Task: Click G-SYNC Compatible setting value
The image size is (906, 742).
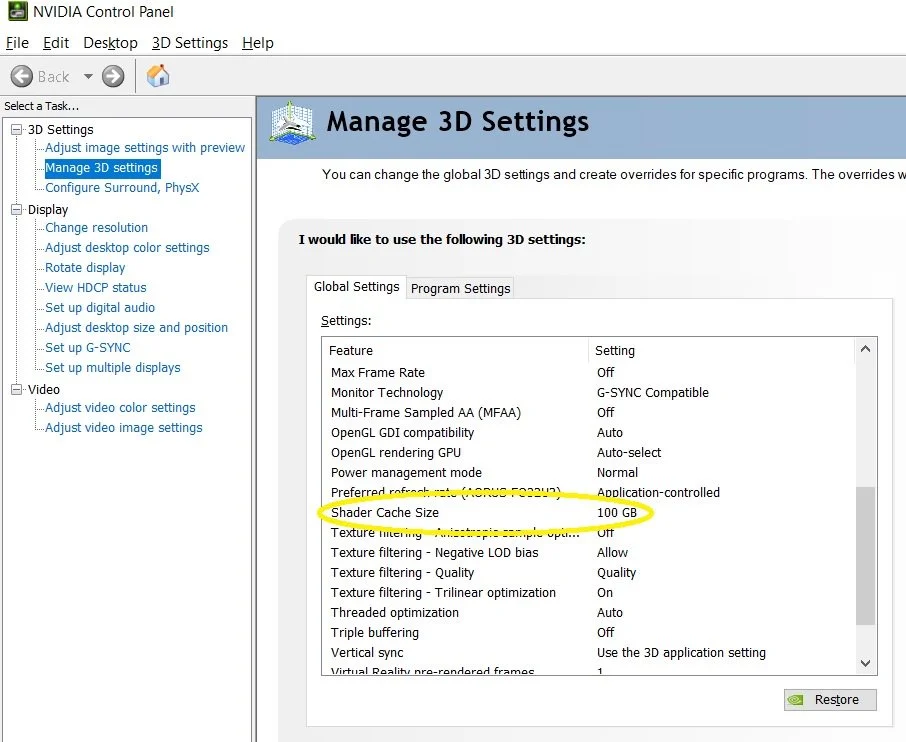Action: click(x=652, y=393)
